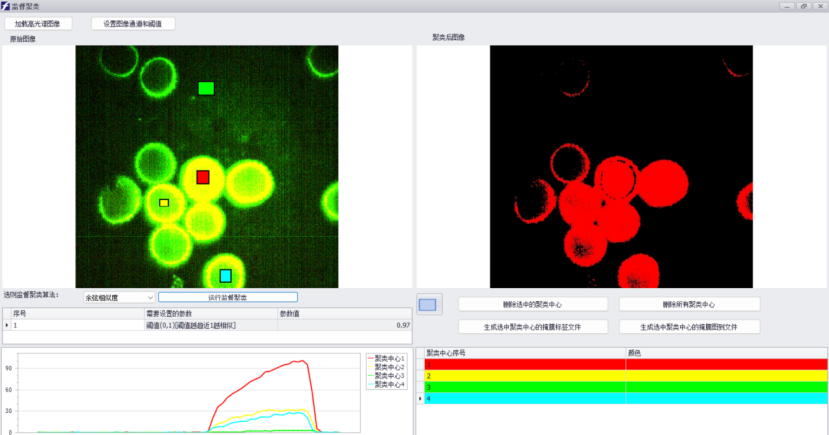Run clustering with the 运行监督聚类 button
The width and height of the screenshot is (829, 435).
[227, 297]
